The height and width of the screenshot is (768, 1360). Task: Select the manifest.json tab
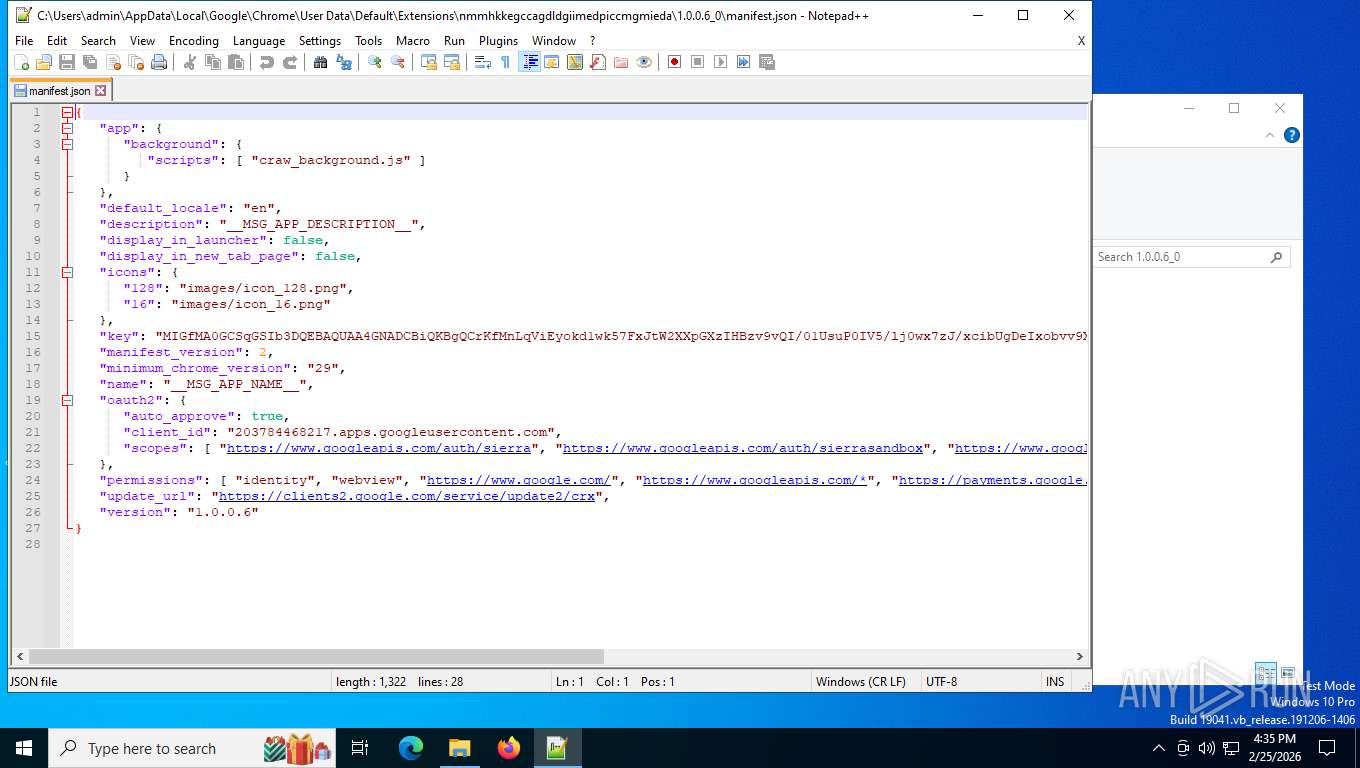(59, 90)
